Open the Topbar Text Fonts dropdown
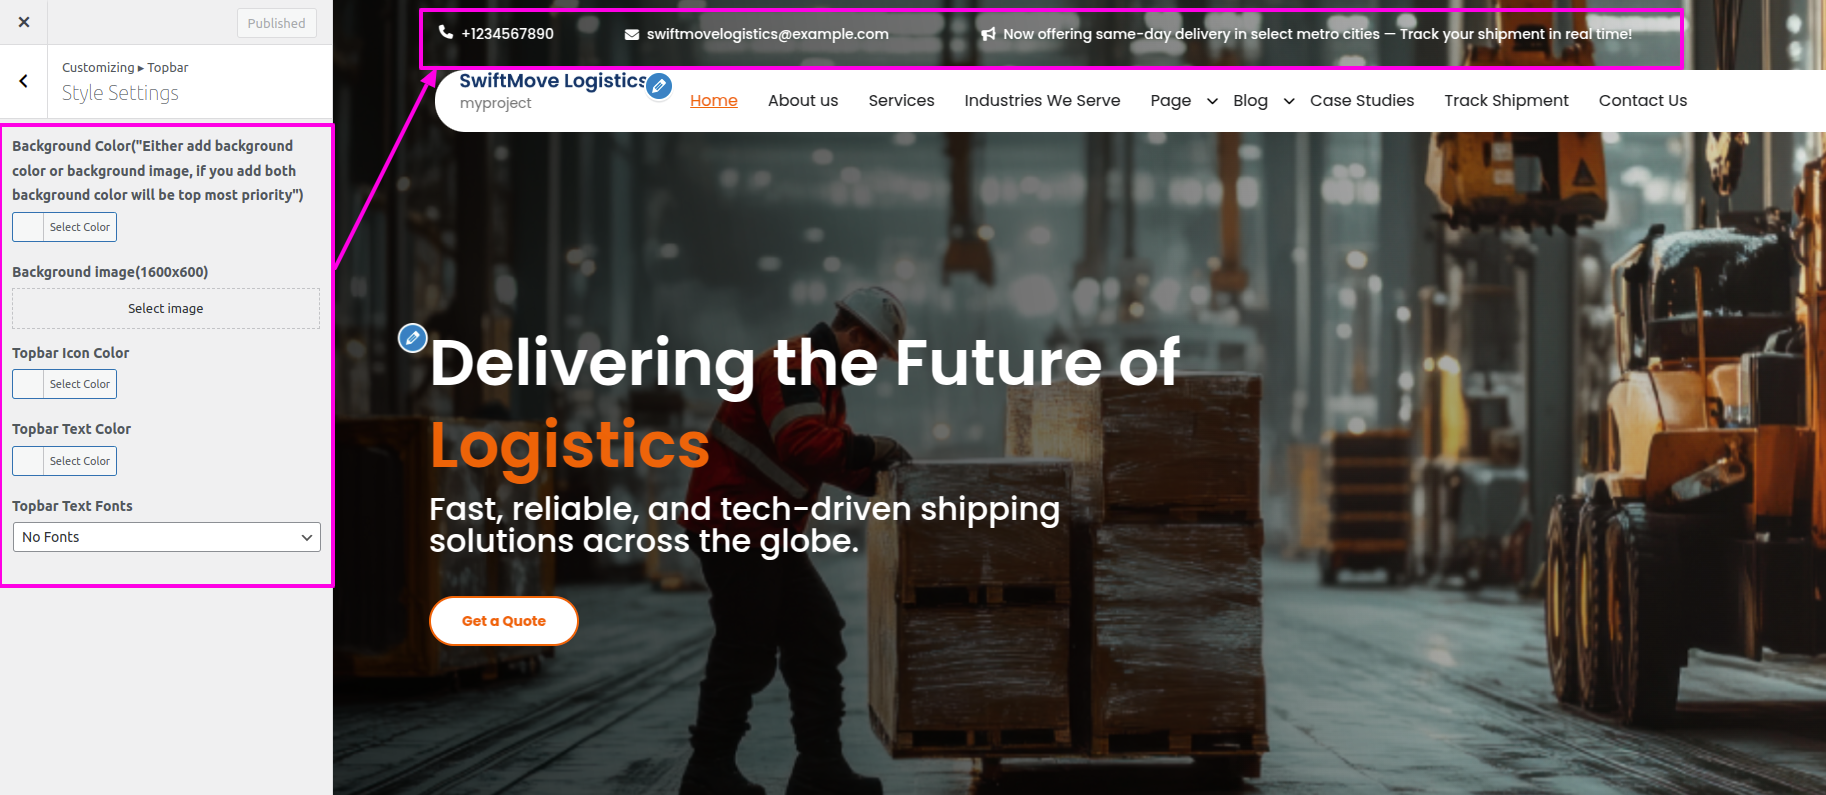This screenshot has height=795, width=1826. (166, 537)
